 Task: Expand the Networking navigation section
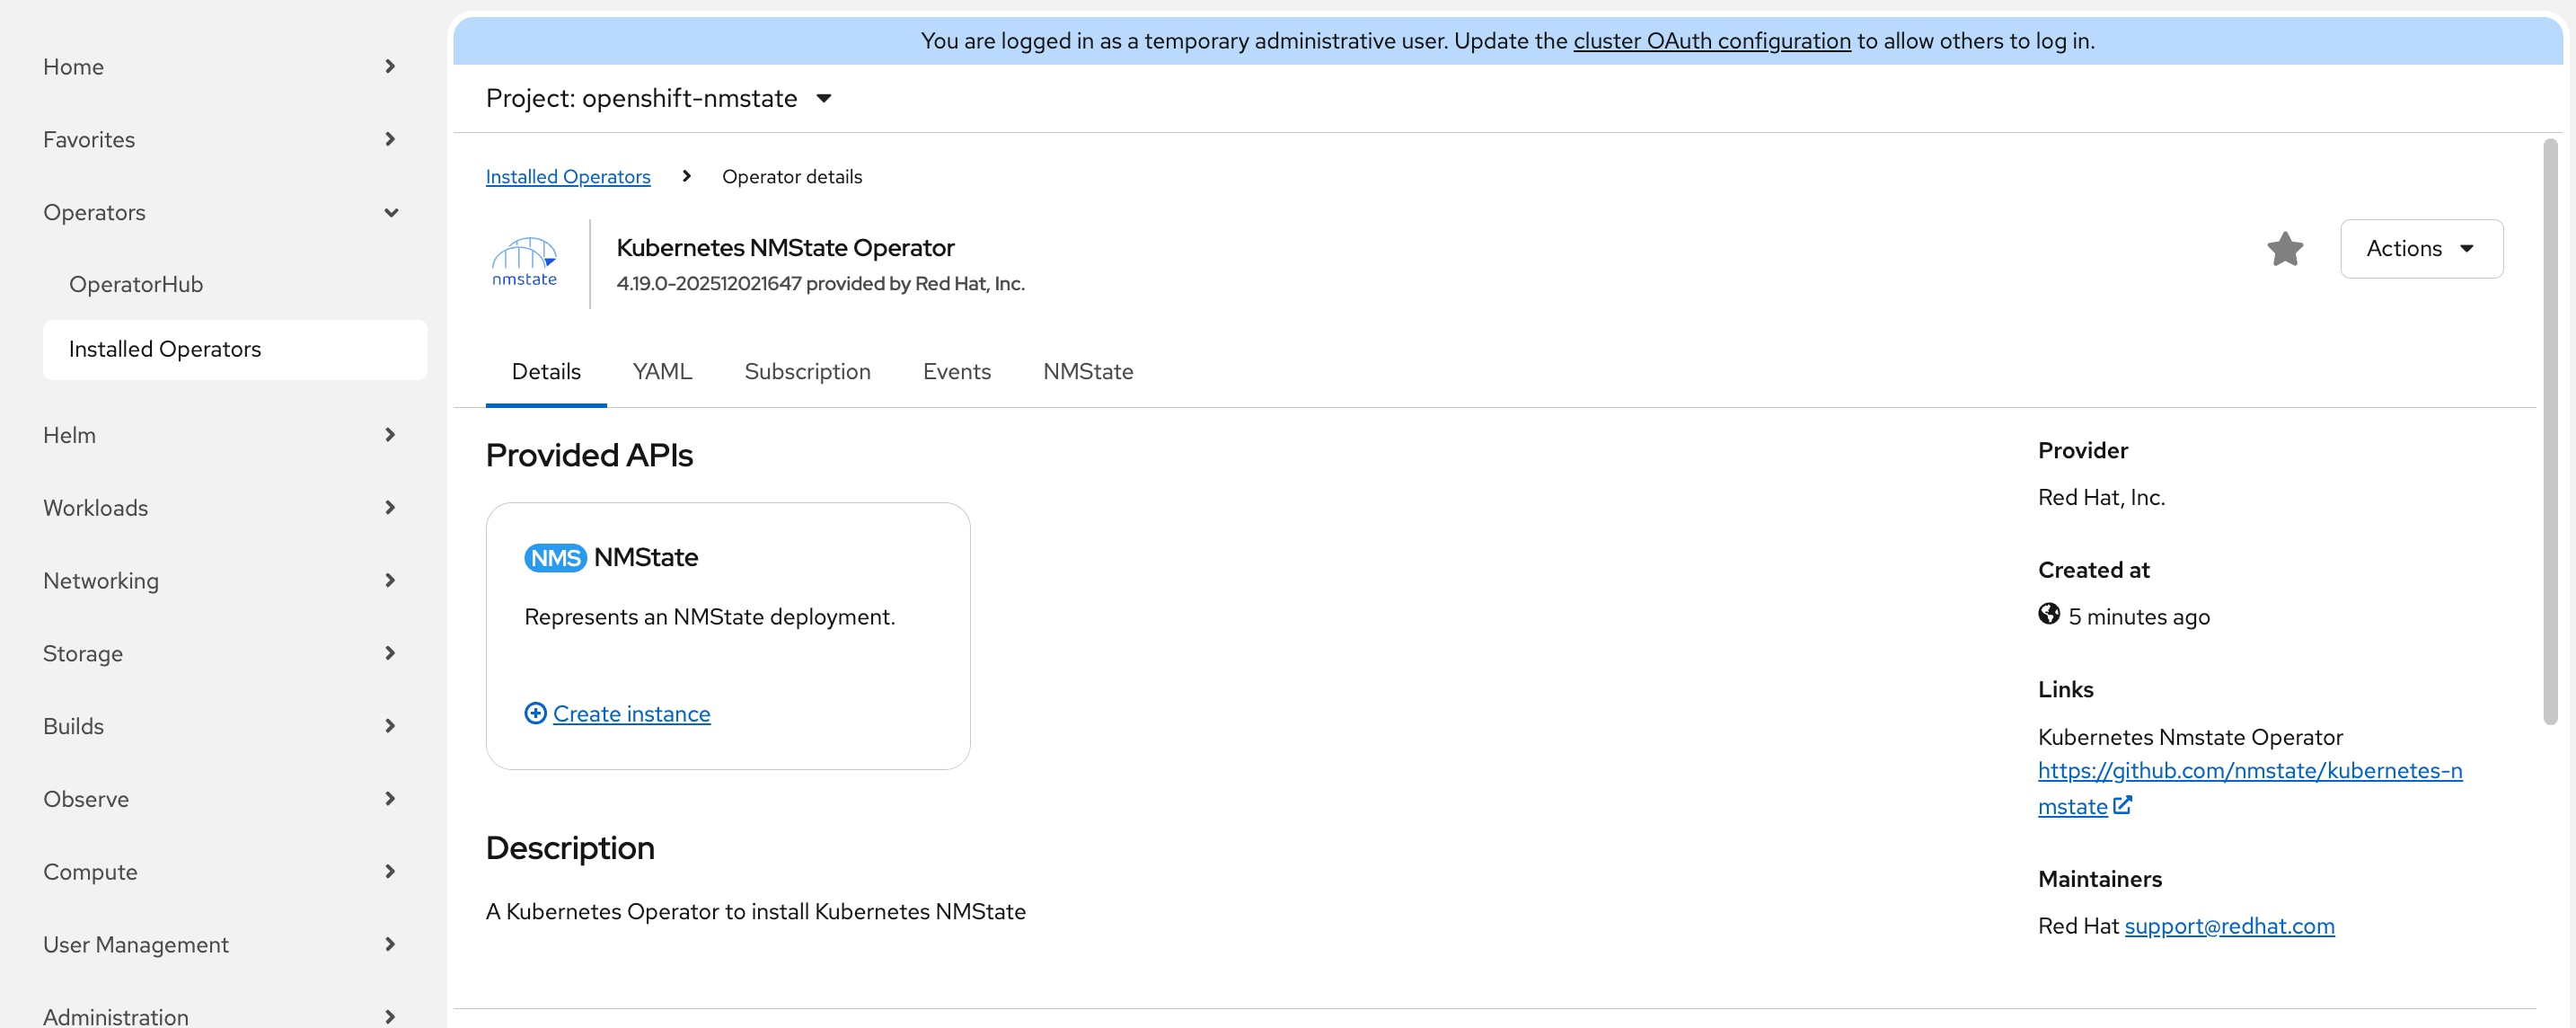(x=220, y=581)
